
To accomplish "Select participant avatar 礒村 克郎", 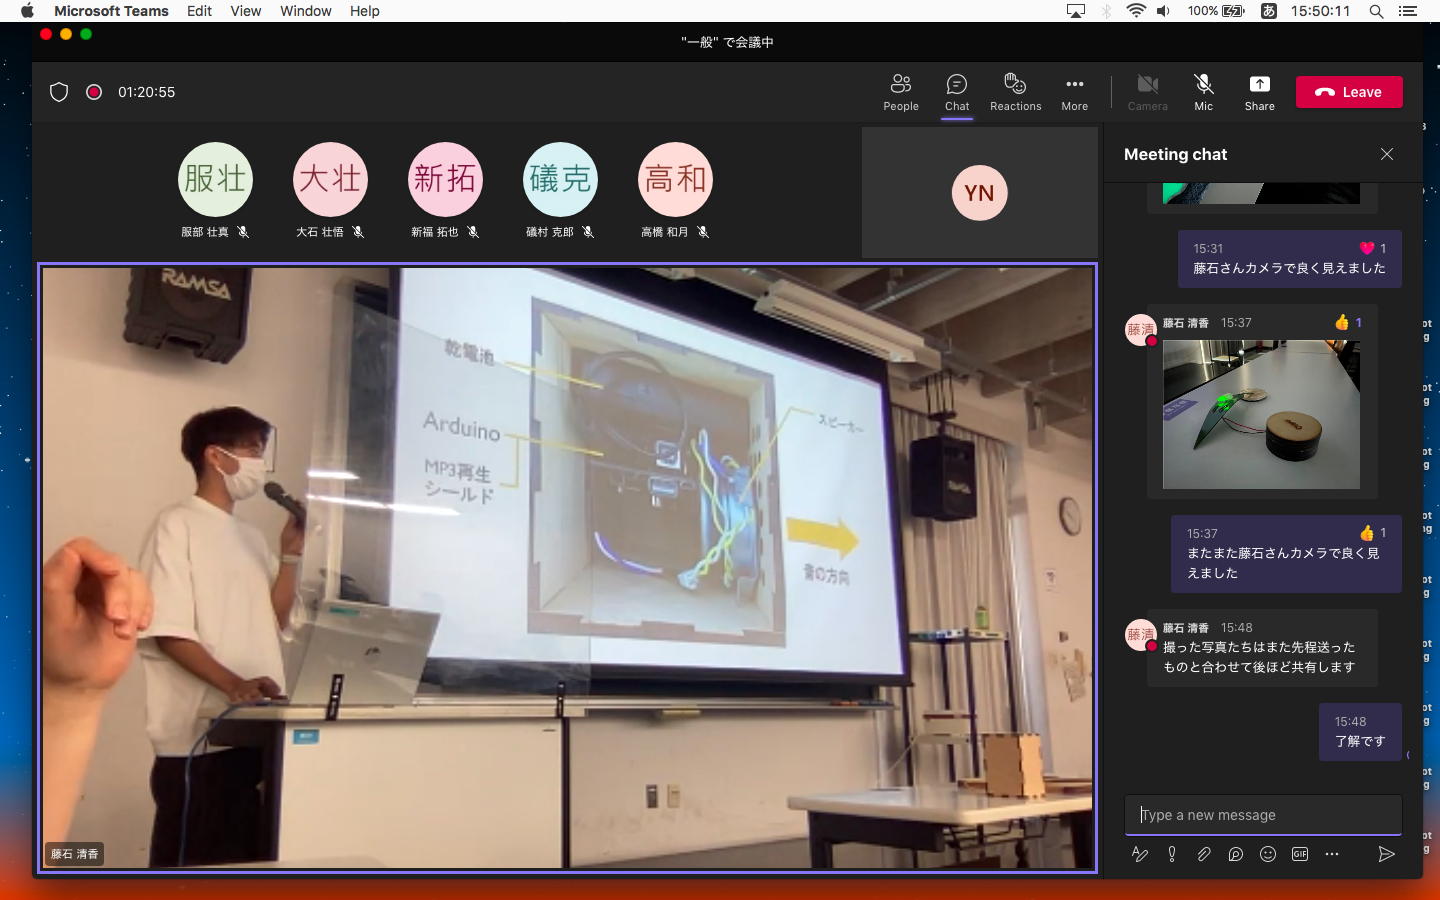I will click(x=560, y=180).
